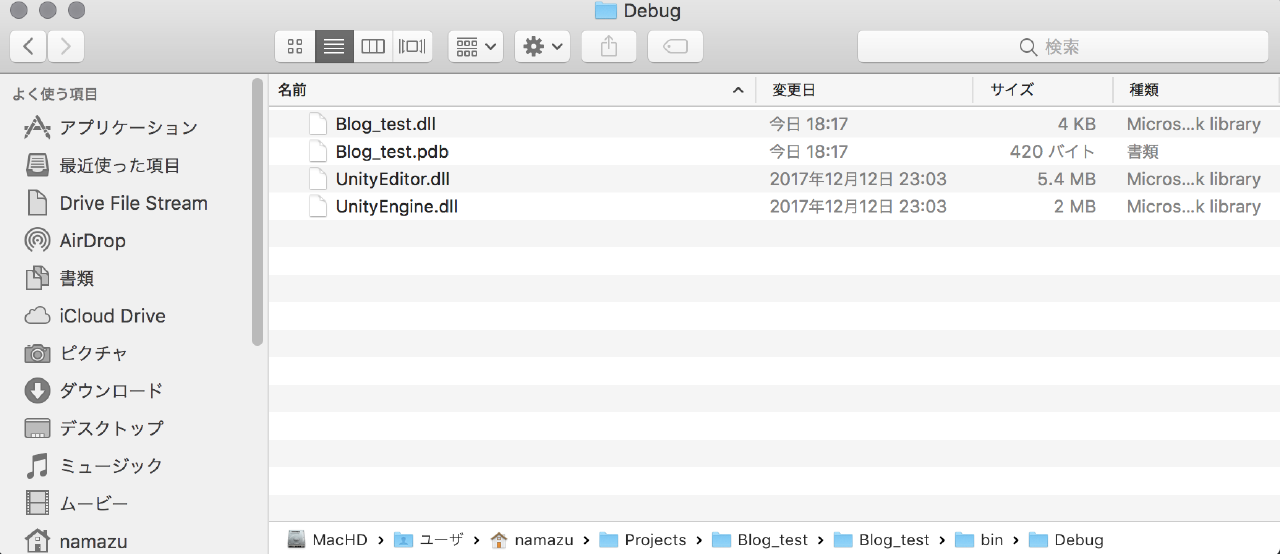
Task: Switch to list view
Action: click(334, 46)
